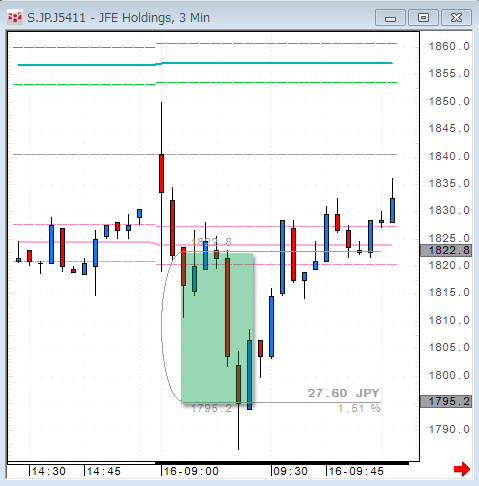Close the JFE Holdings chart window
Screen dimensions: 479x486
click(x=456, y=18)
